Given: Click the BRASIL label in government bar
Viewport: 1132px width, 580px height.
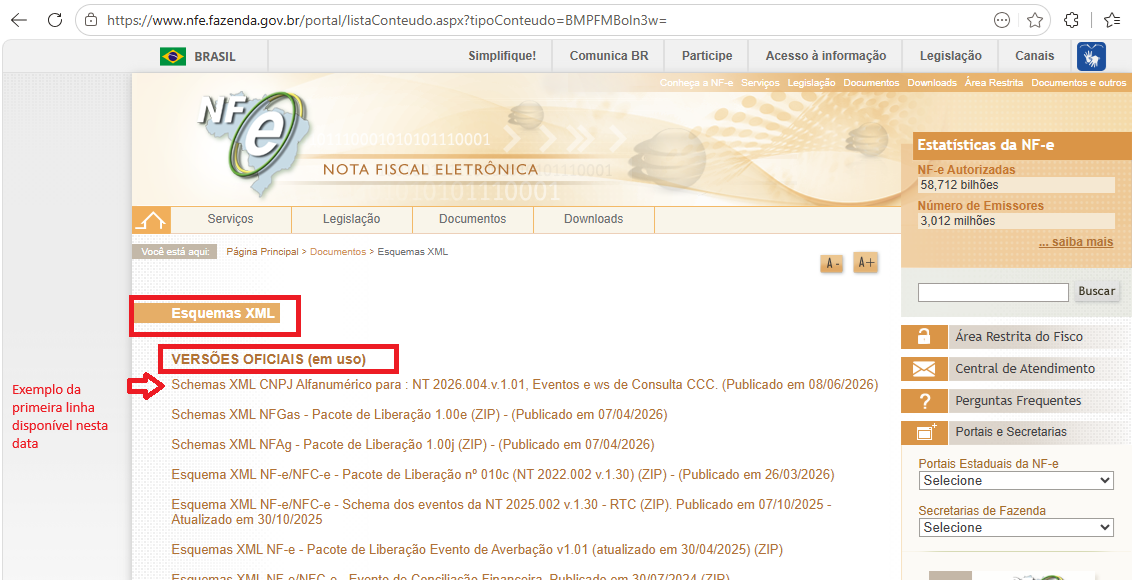Looking at the screenshot, I should point(215,57).
